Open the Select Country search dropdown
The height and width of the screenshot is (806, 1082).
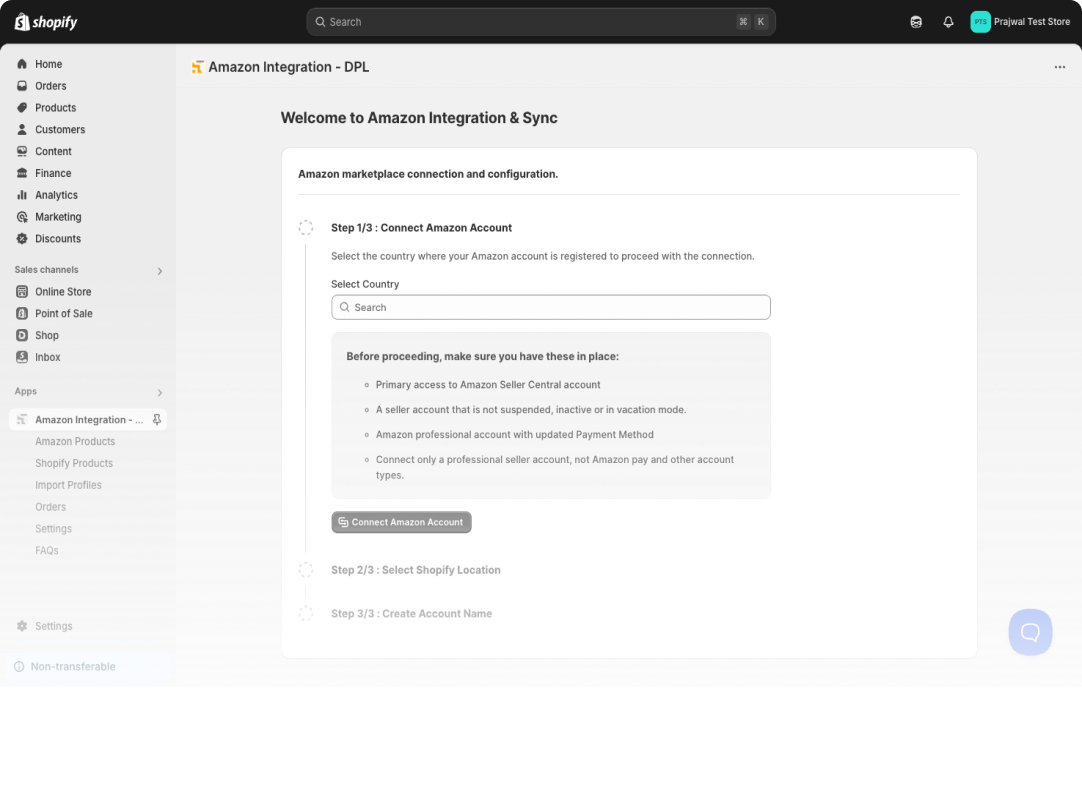point(550,306)
